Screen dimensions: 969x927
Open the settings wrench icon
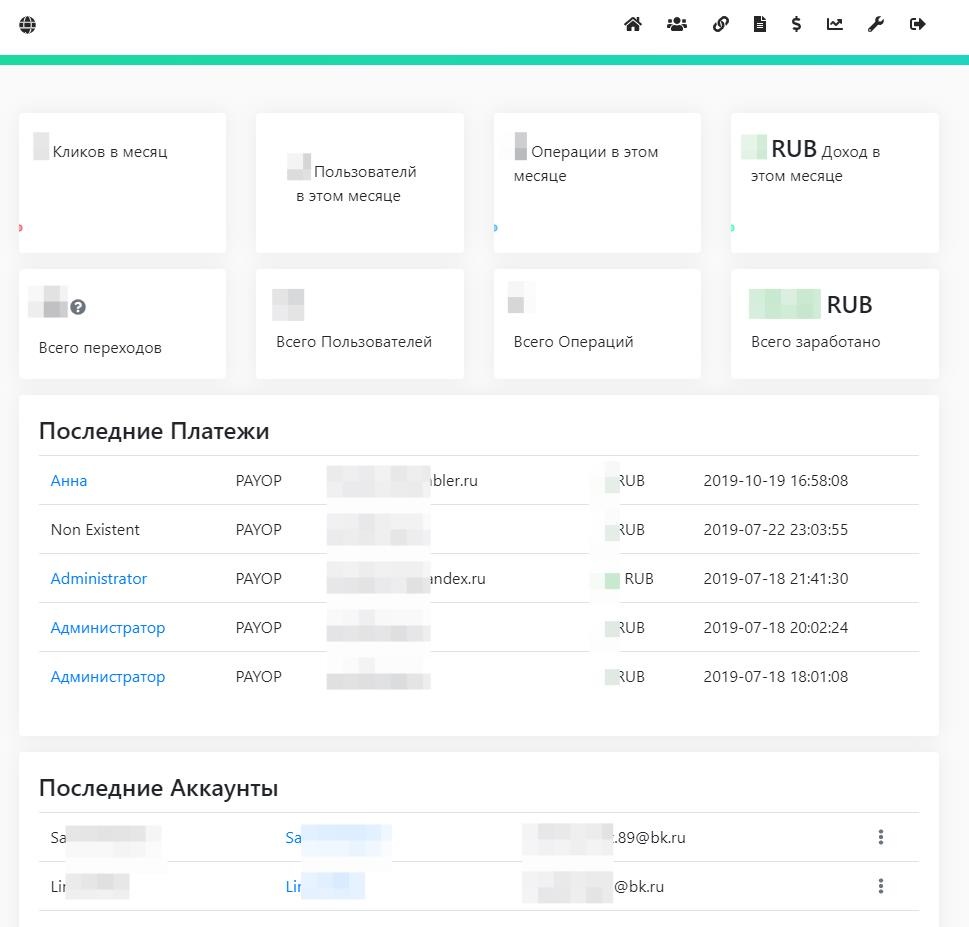tap(876, 24)
